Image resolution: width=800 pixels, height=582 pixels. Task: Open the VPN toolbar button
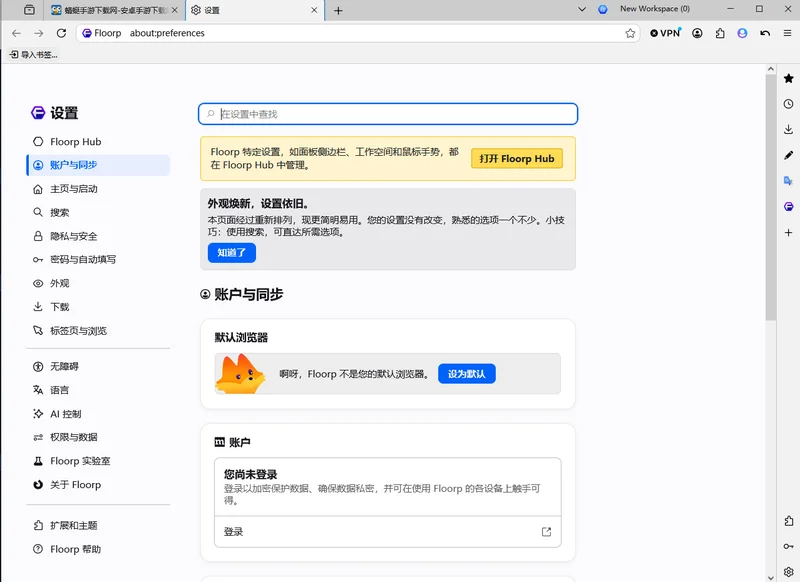(x=665, y=33)
